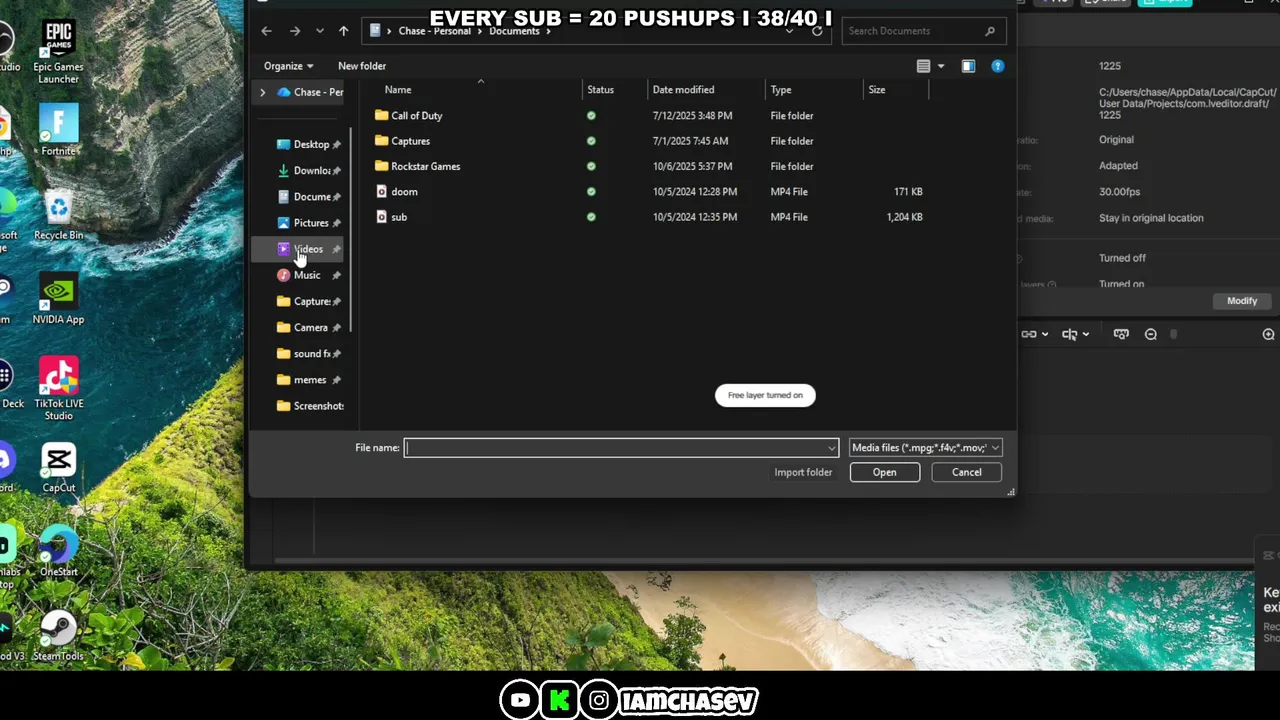Viewport: 1280px width, 720px height.
Task: Select the Call of Duty folder
Action: click(416, 116)
